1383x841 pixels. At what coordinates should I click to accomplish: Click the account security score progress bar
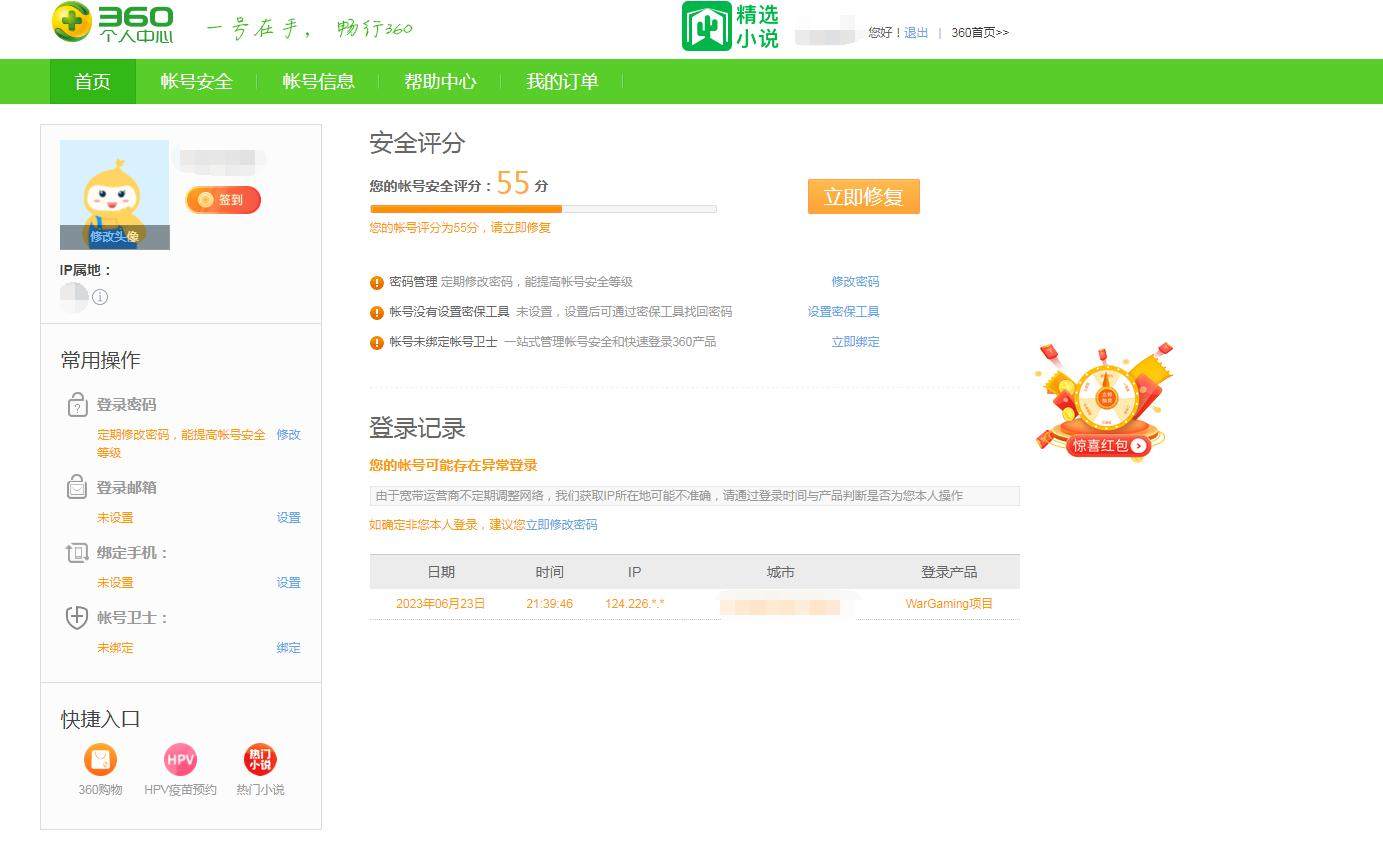coord(543,209)
